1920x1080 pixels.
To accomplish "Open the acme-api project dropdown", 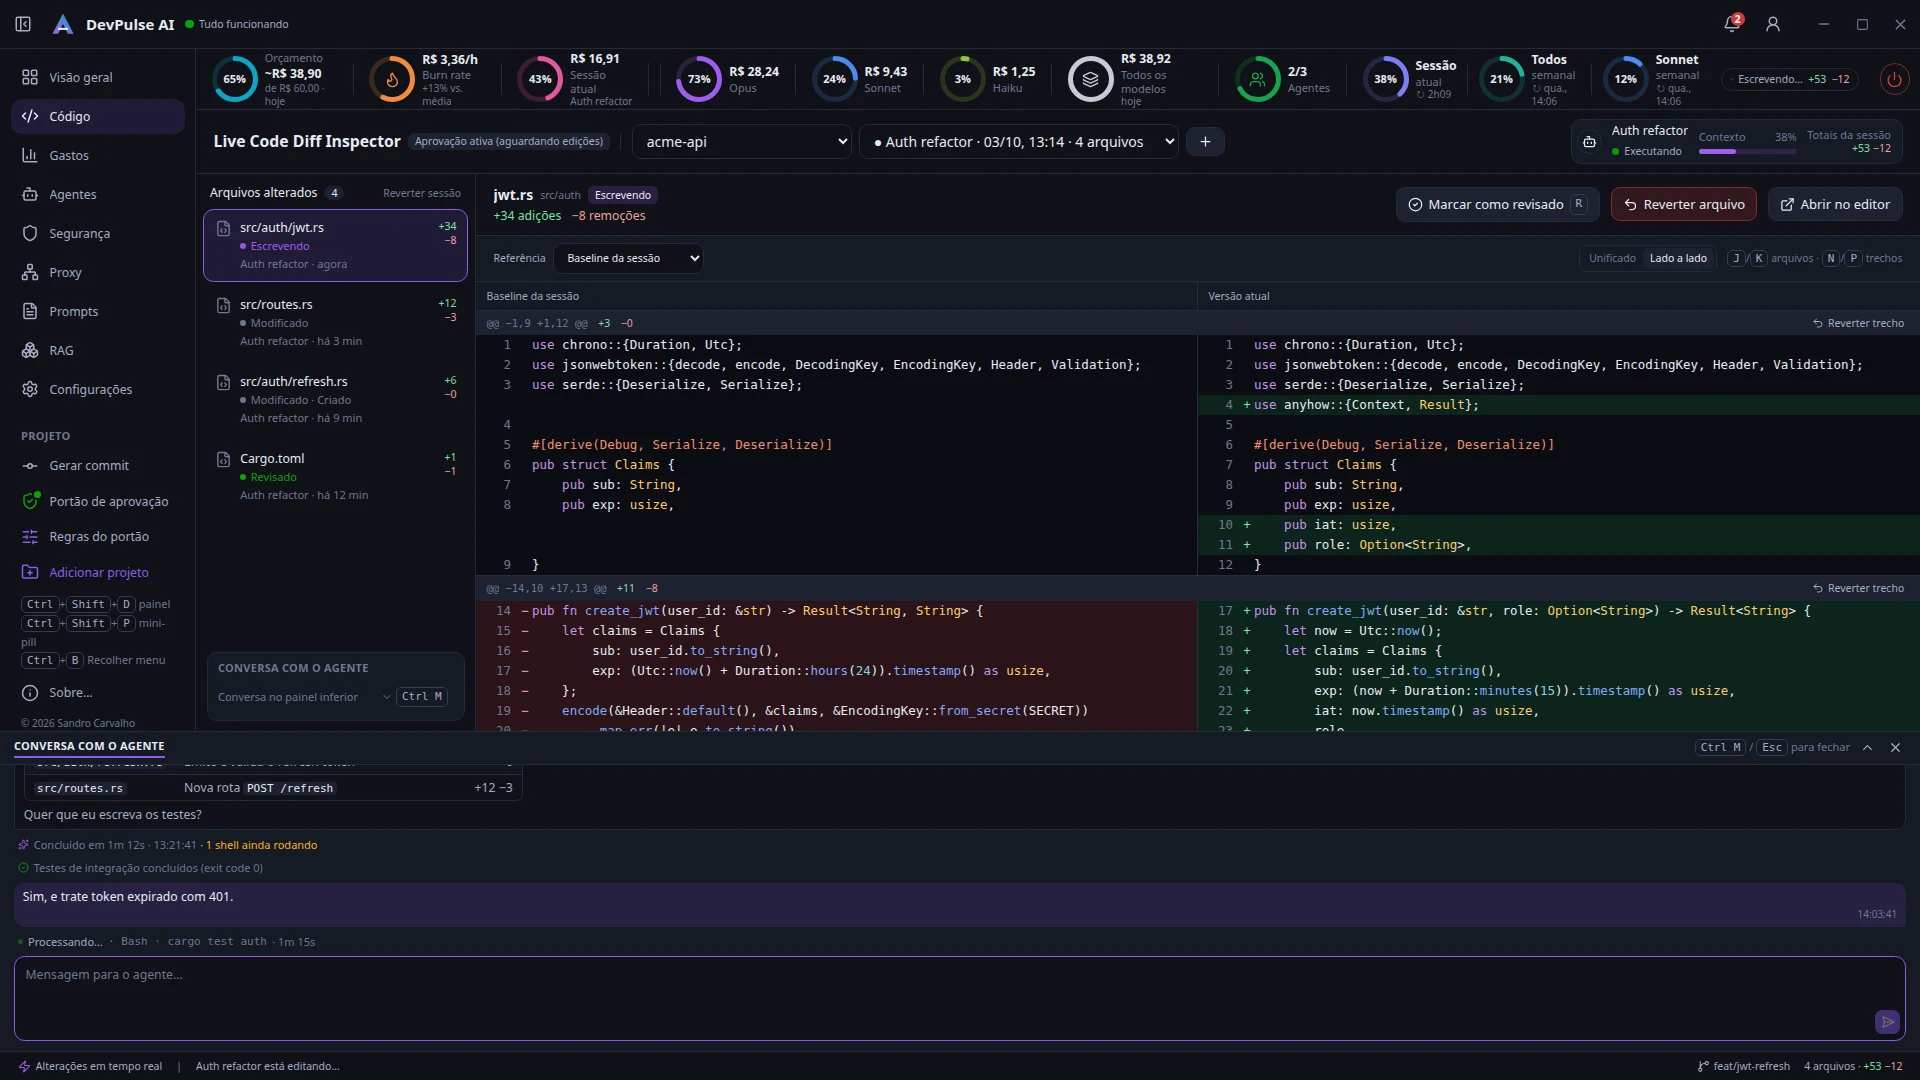I will click(x=741, y=142).
